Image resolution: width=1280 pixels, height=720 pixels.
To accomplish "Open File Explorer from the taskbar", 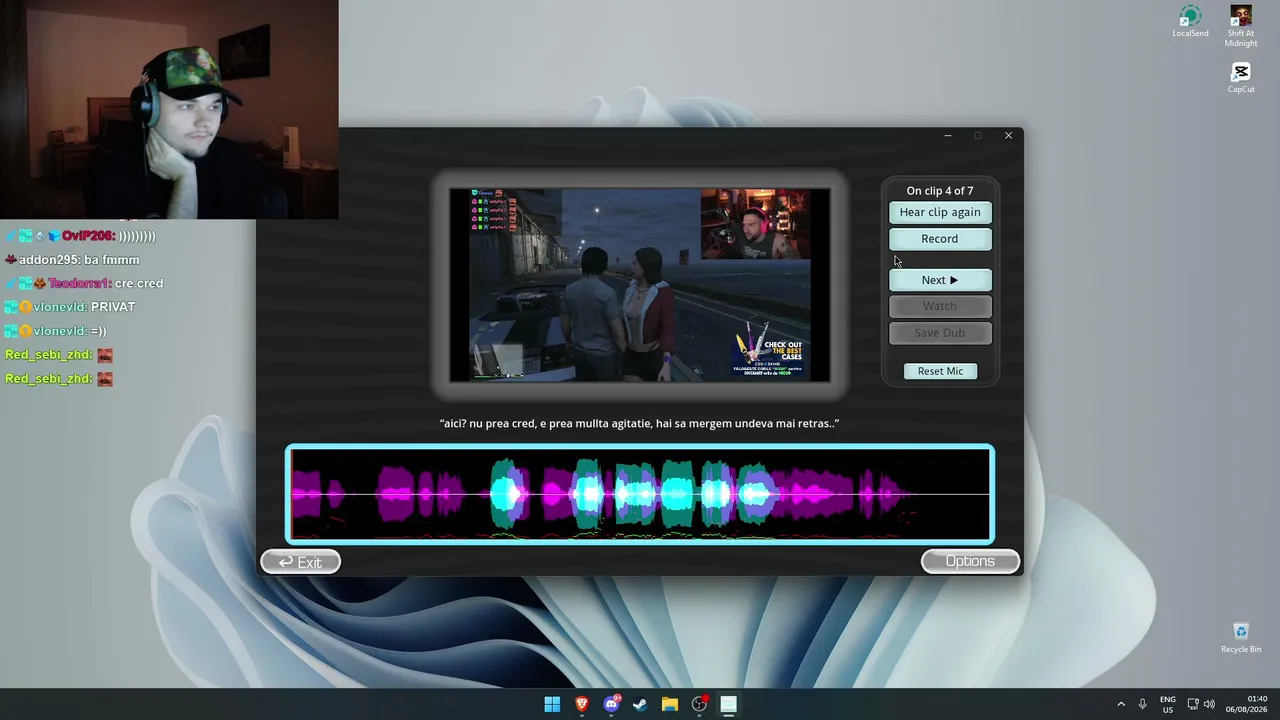I will (x=670, y=704).
